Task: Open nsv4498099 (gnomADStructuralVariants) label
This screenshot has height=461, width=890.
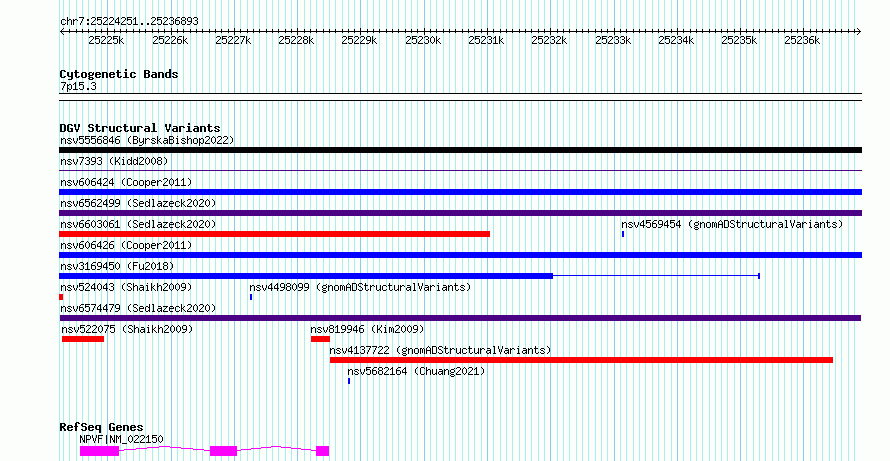Action: tap(360, 287)
